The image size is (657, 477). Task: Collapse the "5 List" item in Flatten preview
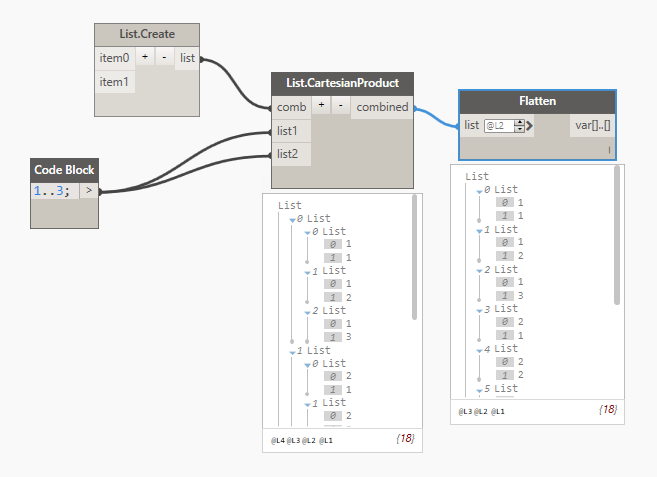[476, 388]
